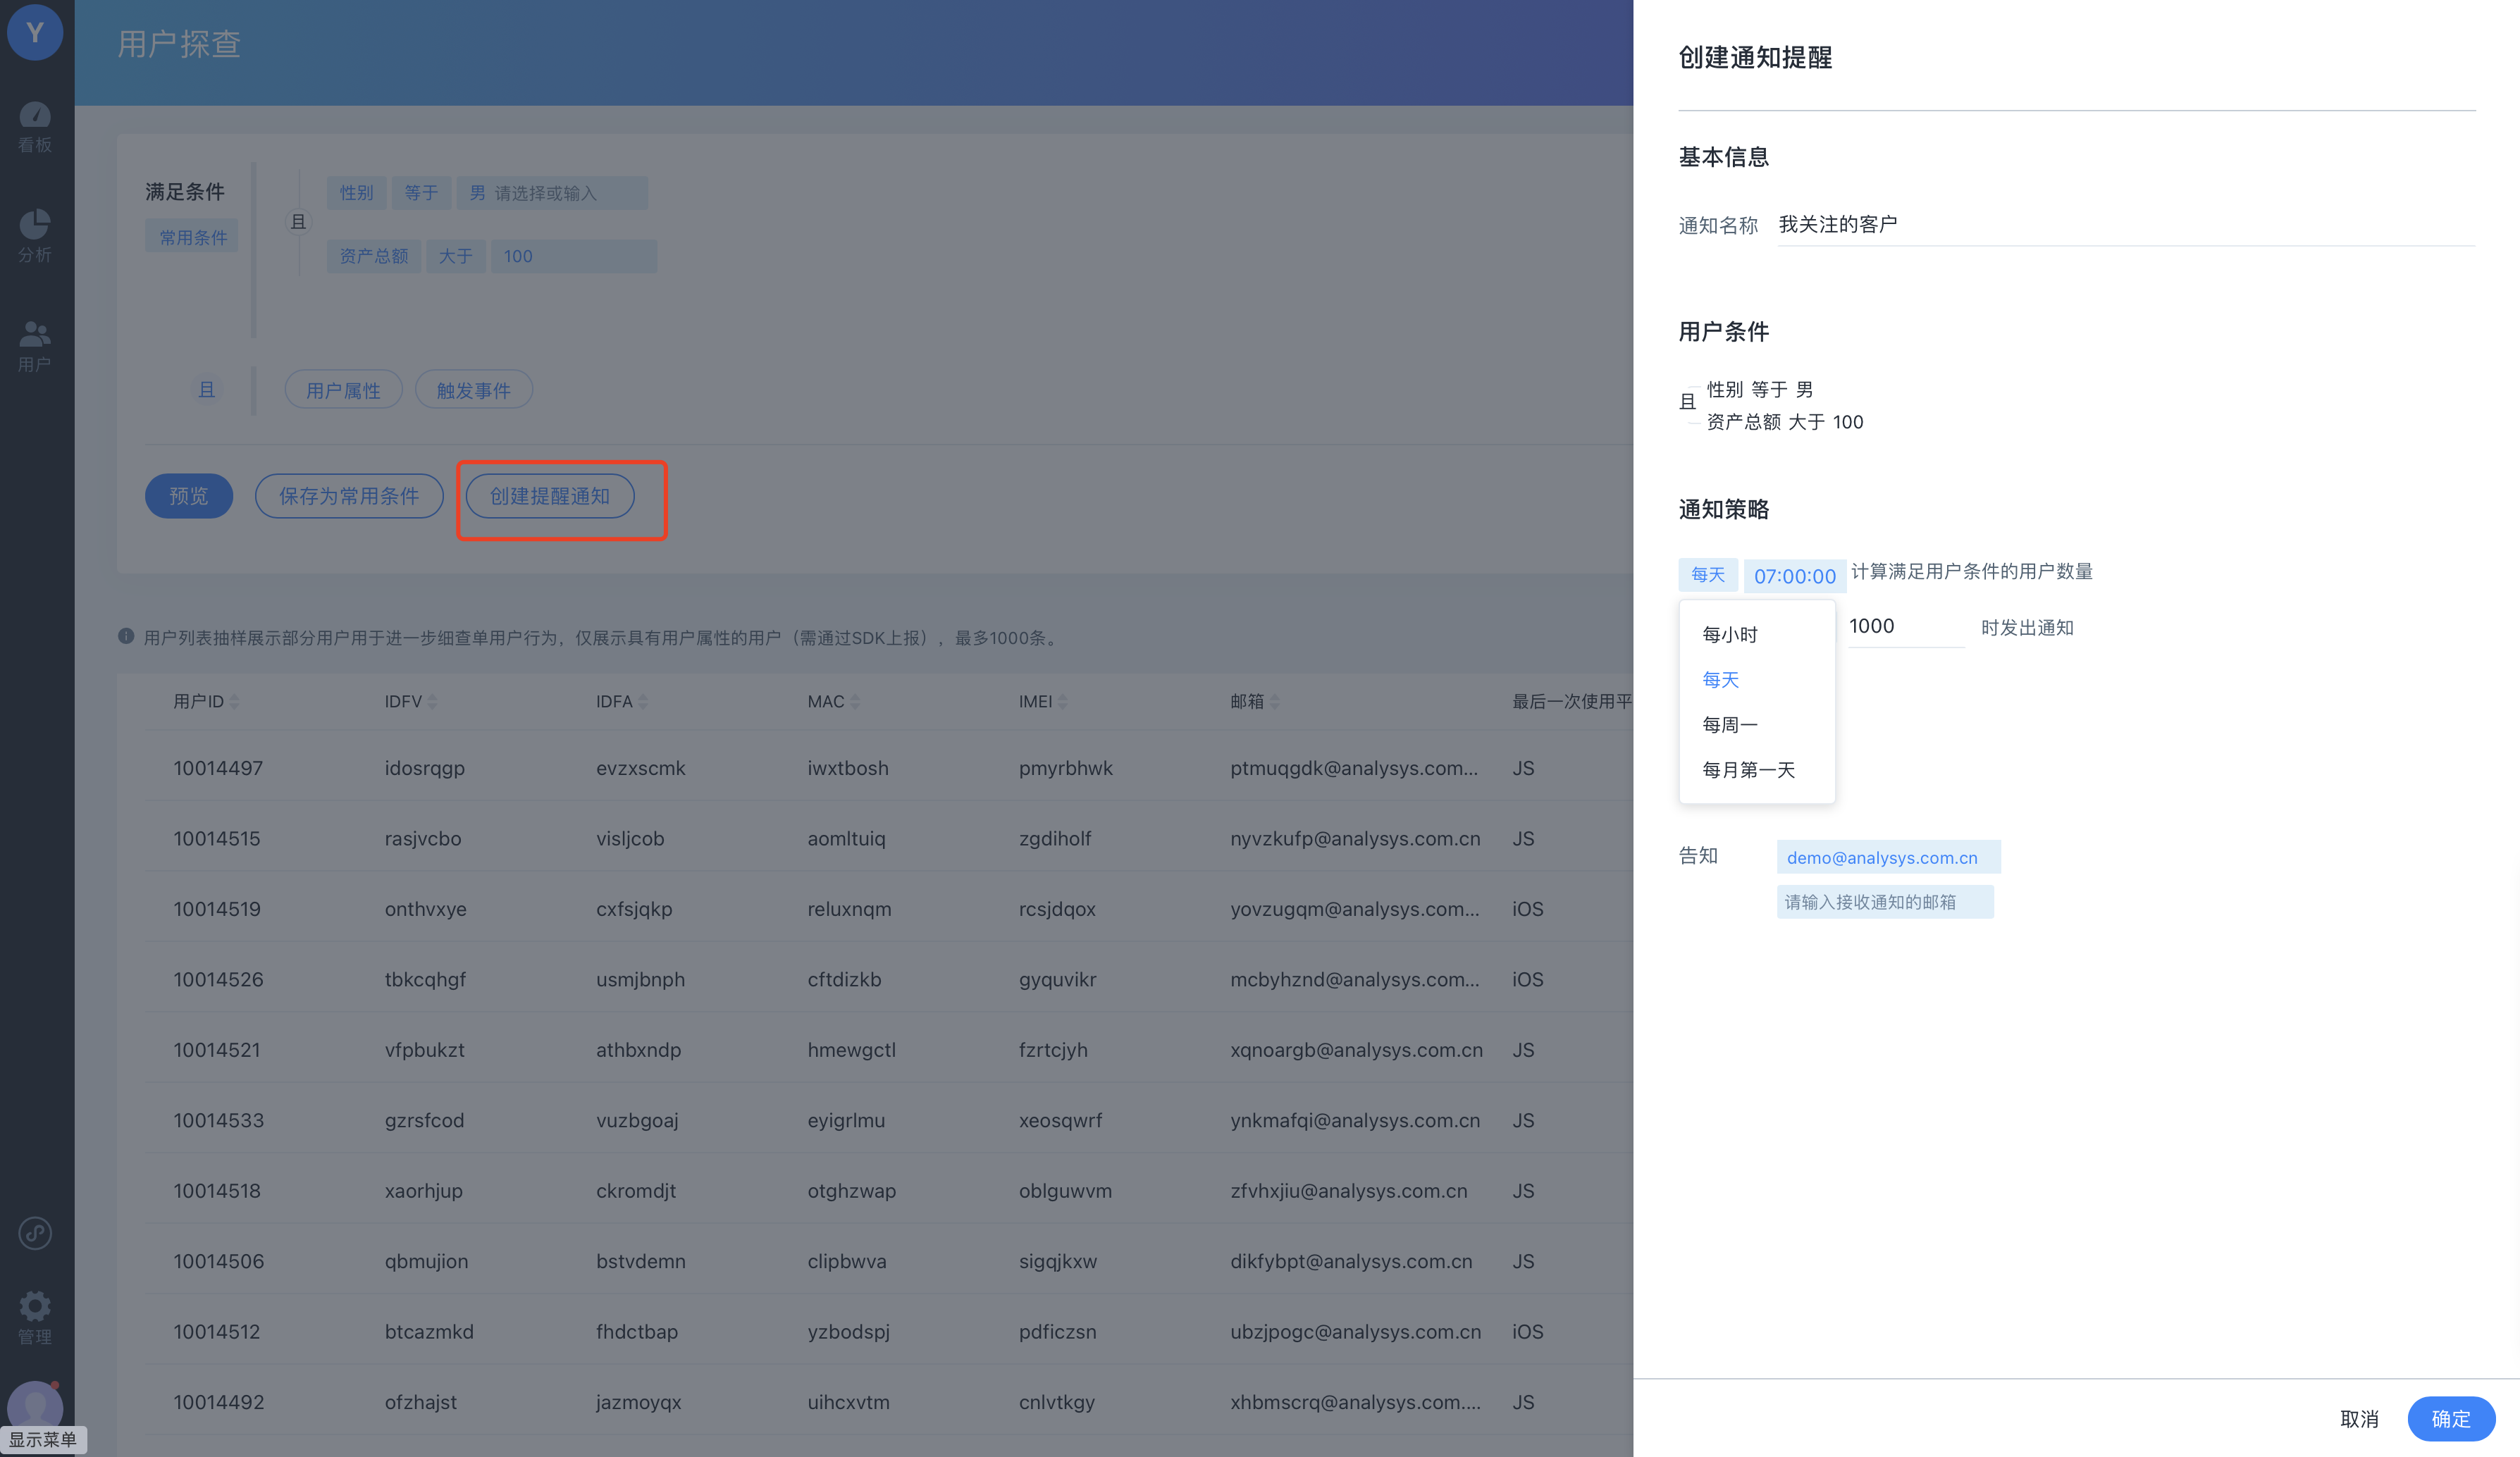Click the 预览 preview button
2520x1457 pixels.
189,496
